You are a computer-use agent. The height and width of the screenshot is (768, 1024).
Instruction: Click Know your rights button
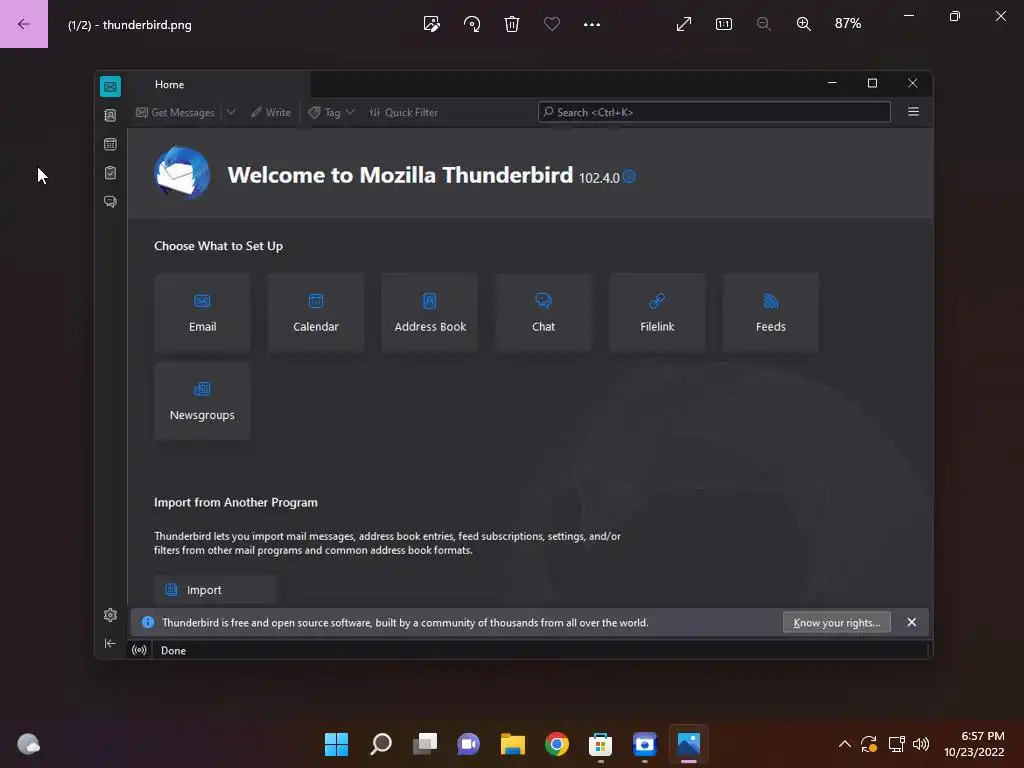point(837,623)
